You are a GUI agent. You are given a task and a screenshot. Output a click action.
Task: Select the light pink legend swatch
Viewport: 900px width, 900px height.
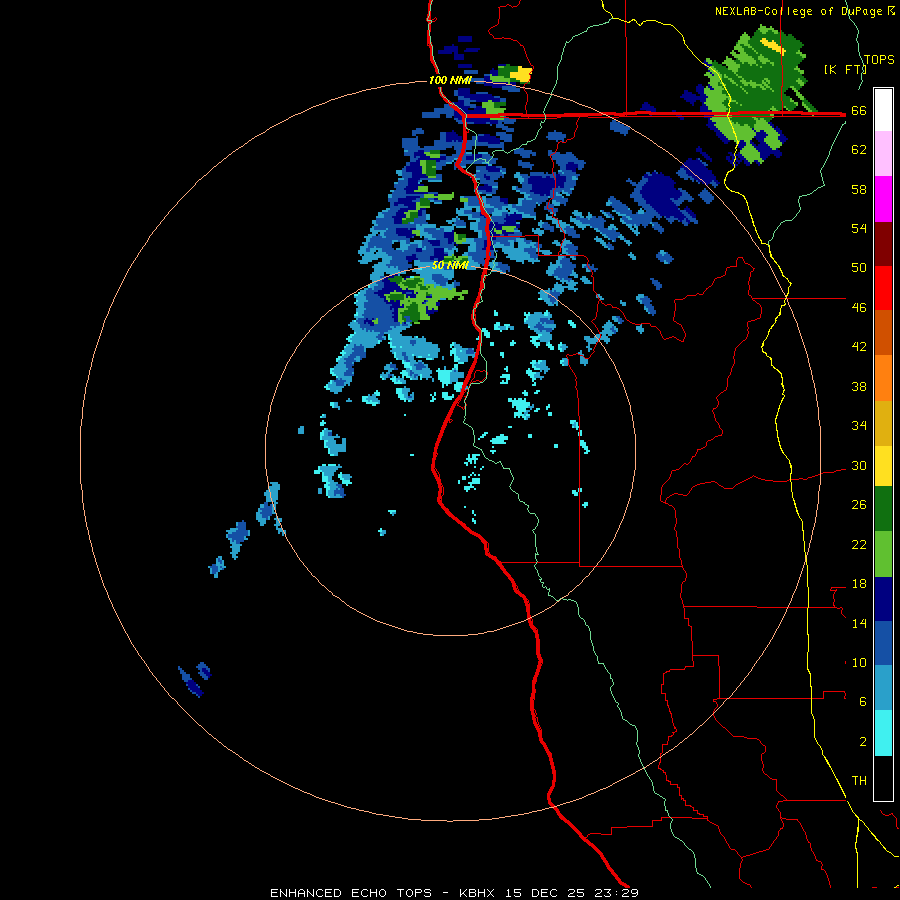click(x=883, y=153)
